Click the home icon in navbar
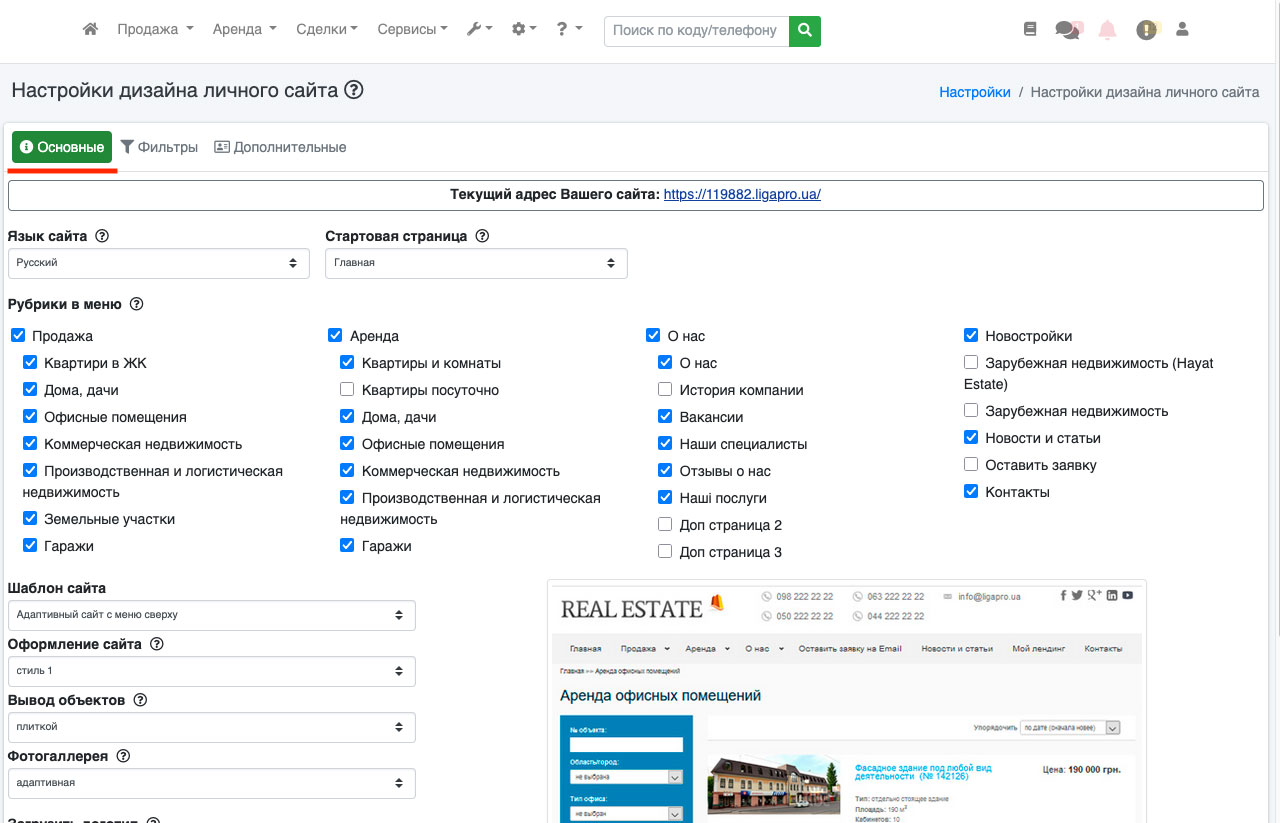1280x823 pixels. (x=90, y=30)
